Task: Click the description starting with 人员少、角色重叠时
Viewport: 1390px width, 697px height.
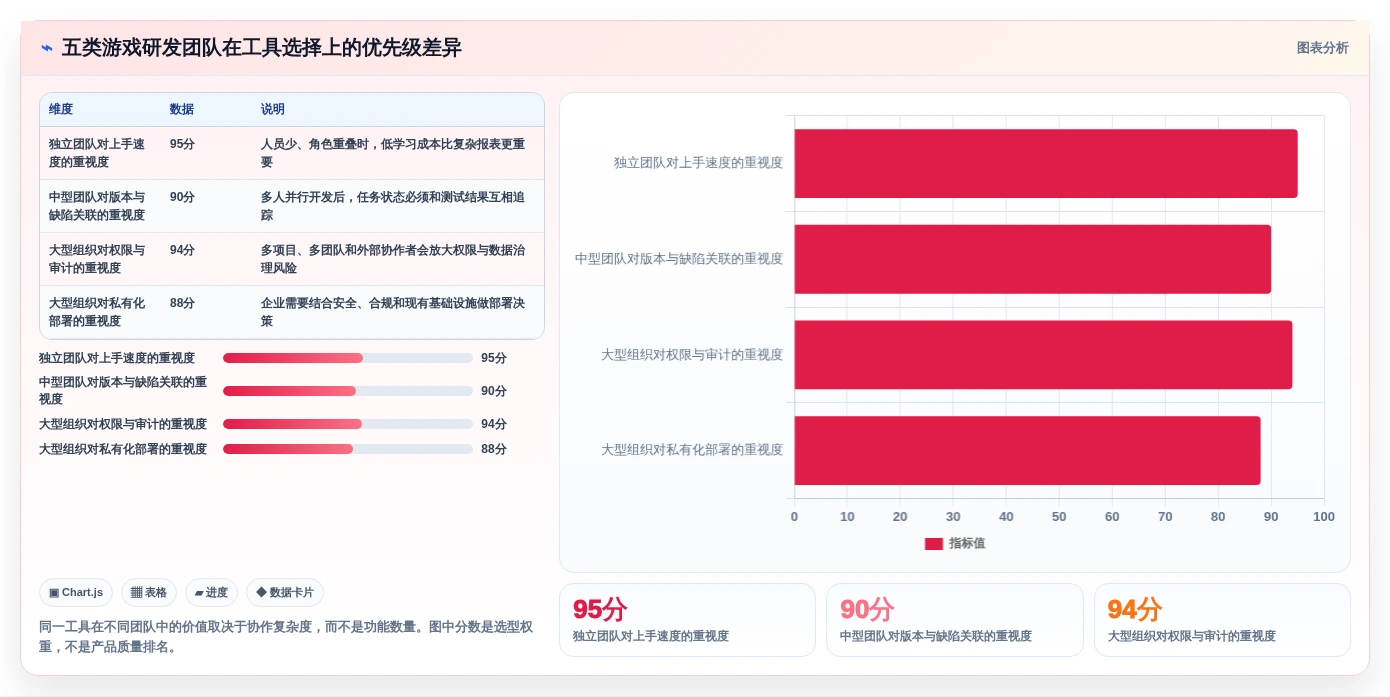Action: point(393,153)
